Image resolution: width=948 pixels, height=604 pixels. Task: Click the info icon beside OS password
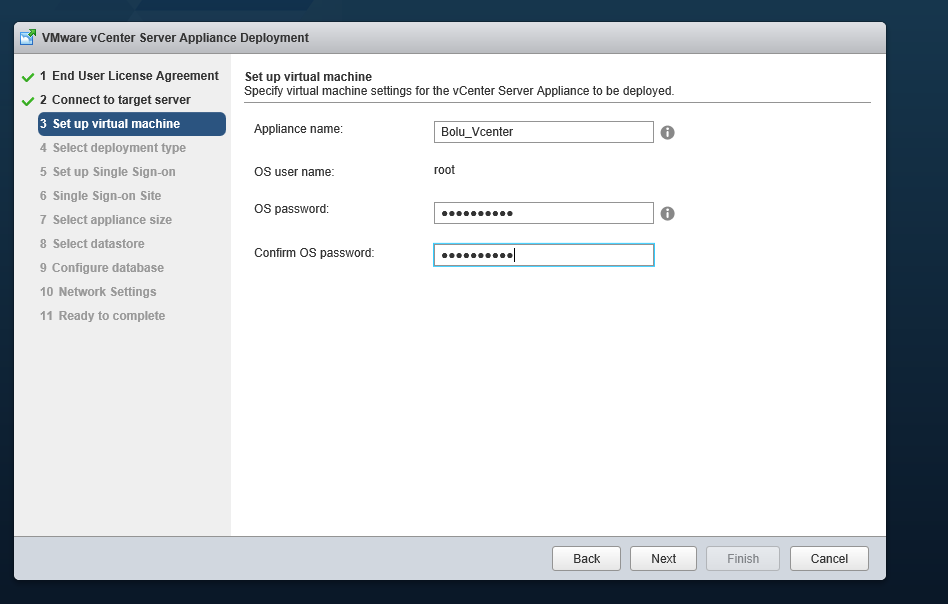pos(667,213)
